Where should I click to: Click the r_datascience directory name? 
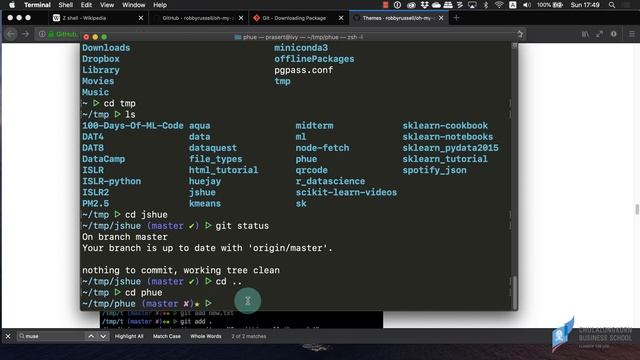coord(330,181)
